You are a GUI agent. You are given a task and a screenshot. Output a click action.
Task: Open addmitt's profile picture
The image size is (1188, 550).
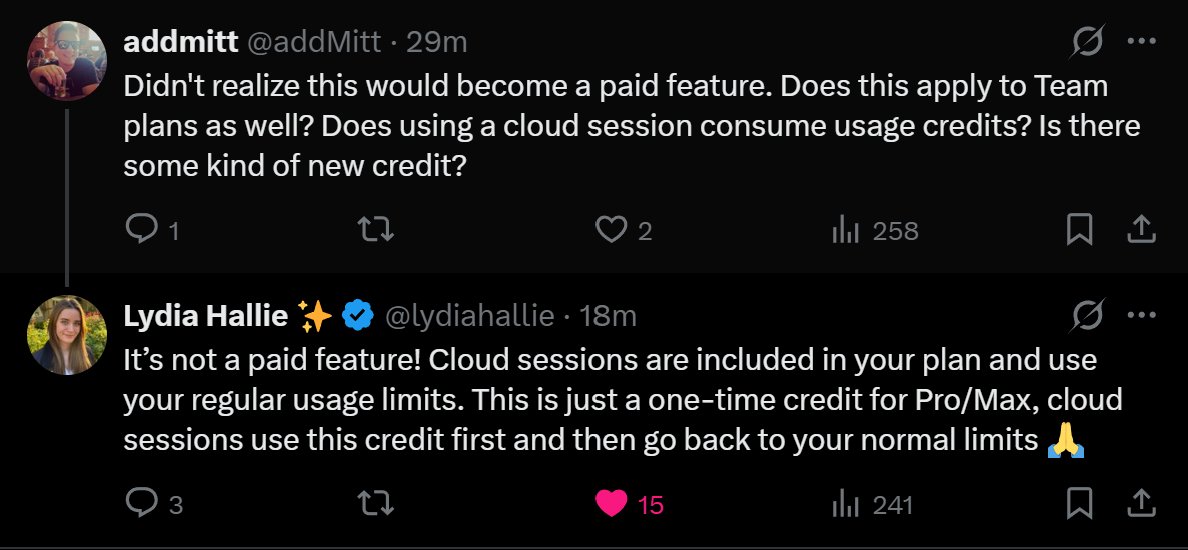coord(67,61)
